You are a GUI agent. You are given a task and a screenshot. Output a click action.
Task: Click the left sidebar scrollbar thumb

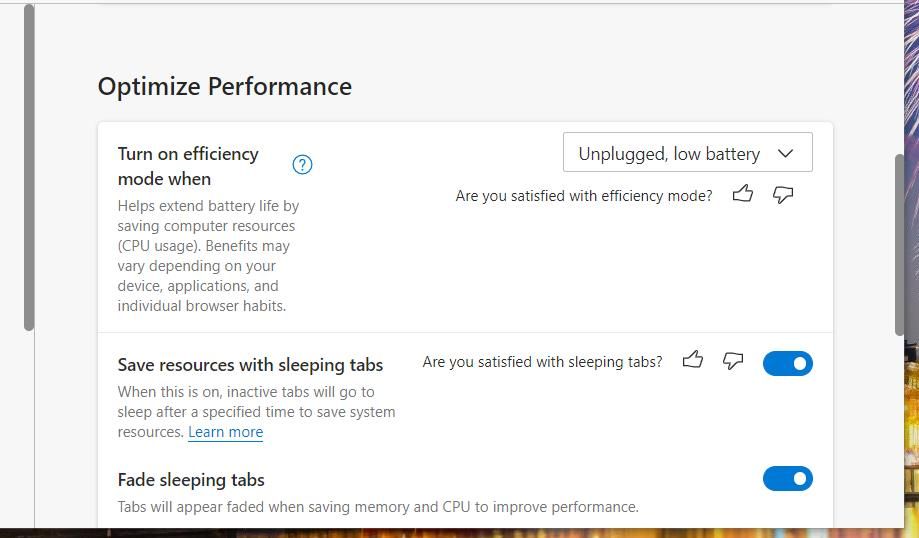[x=29, y=167]
